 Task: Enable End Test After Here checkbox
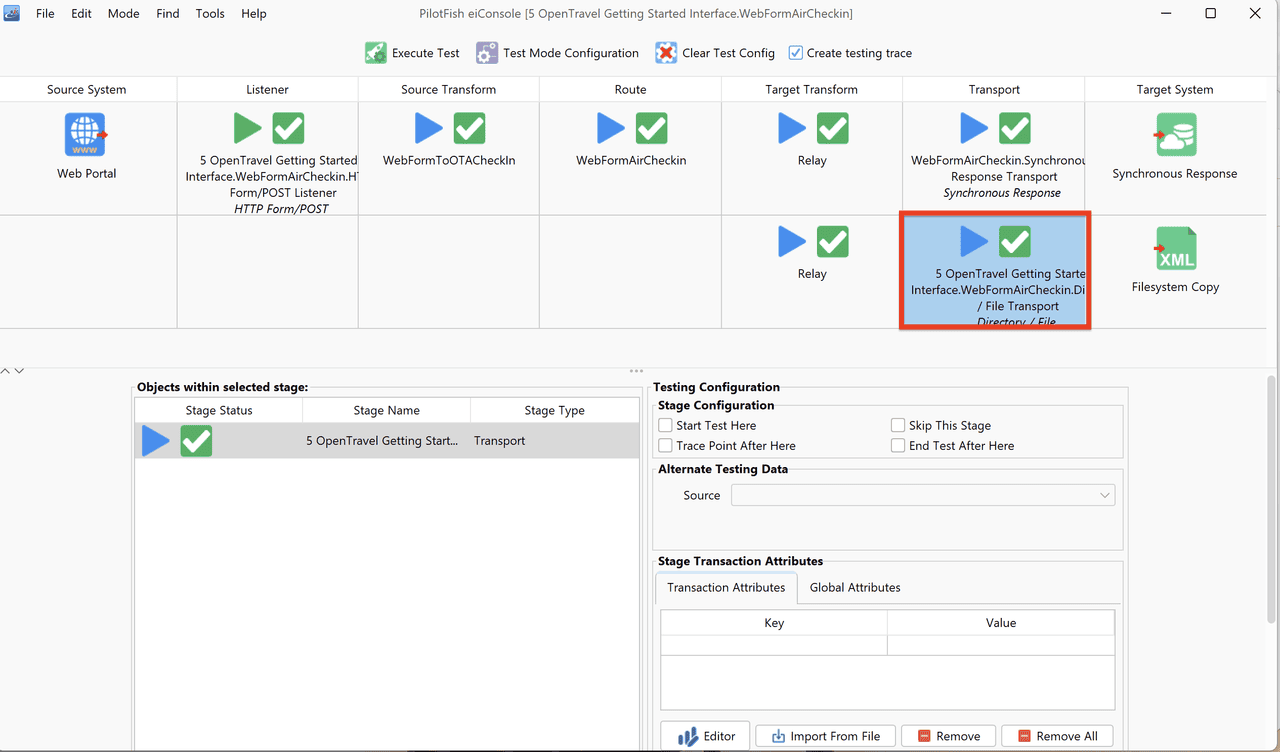(898, 446)
